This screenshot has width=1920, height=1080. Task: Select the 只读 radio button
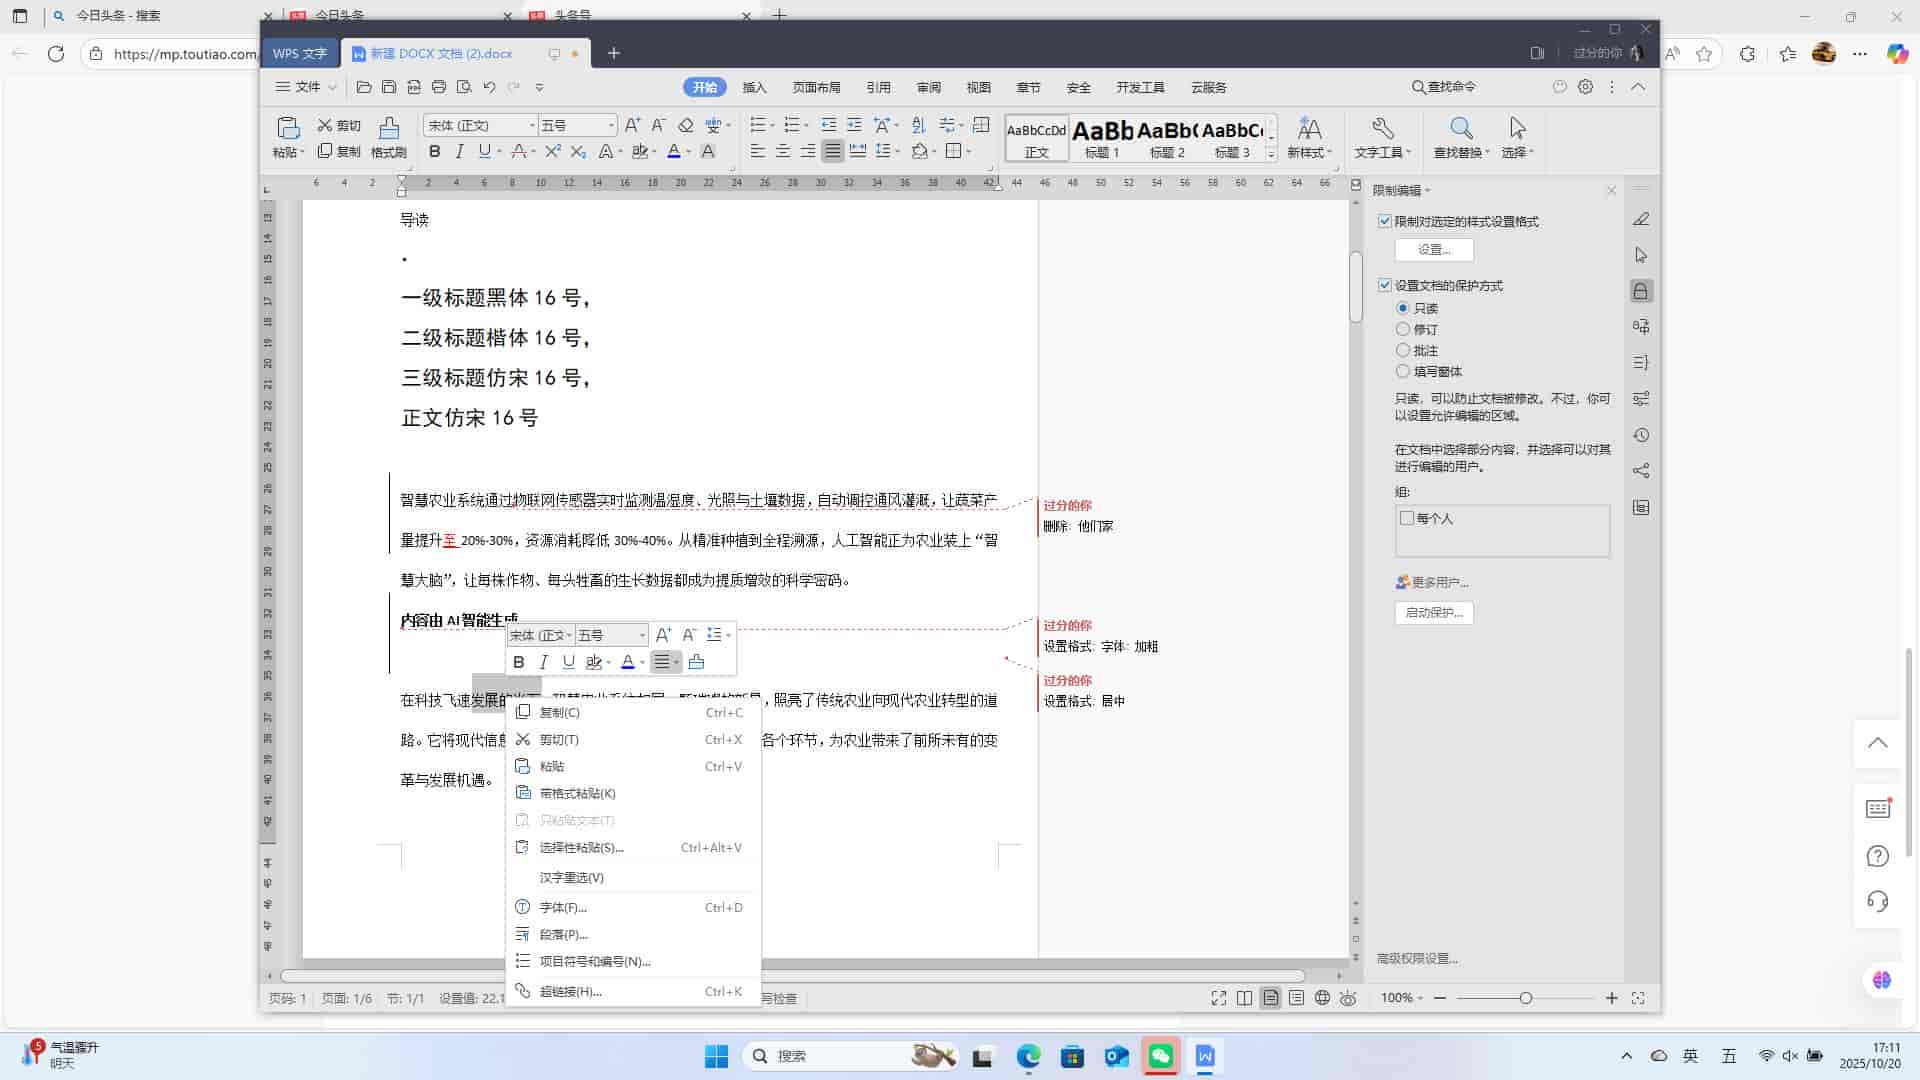pyautogui.click(x=1403, y=308)
